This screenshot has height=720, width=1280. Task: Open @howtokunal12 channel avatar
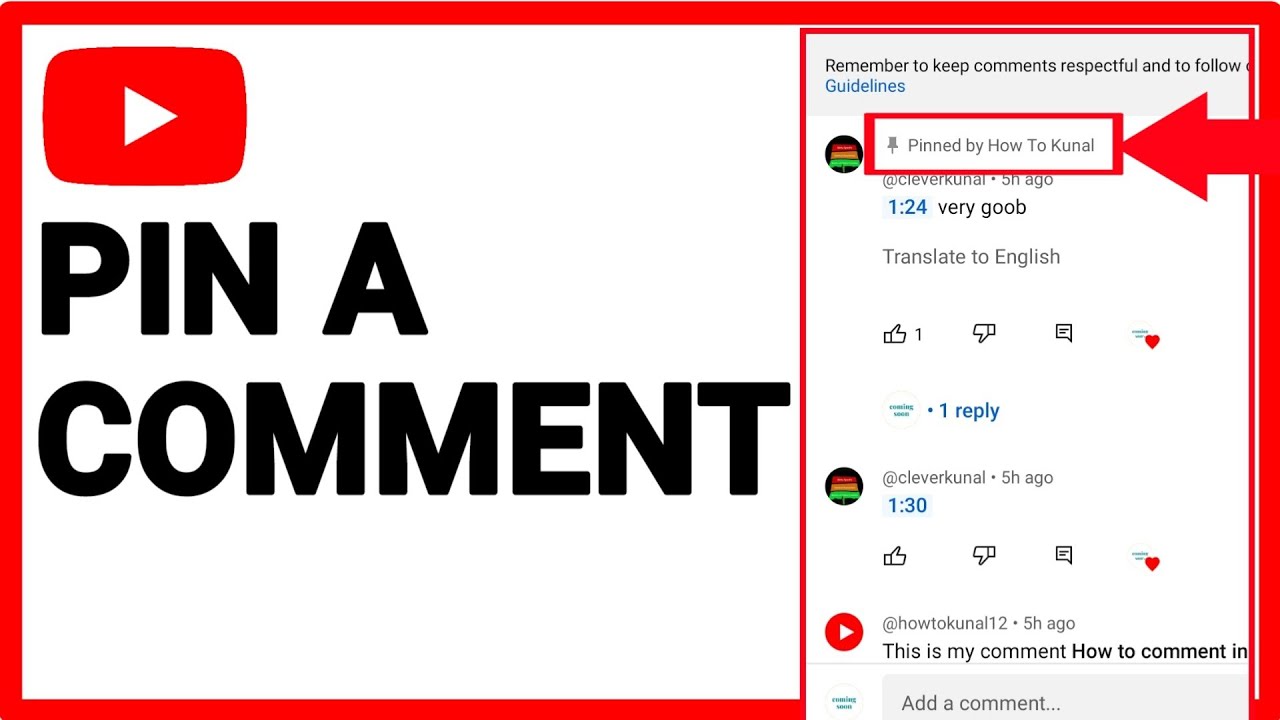point(844,632)
